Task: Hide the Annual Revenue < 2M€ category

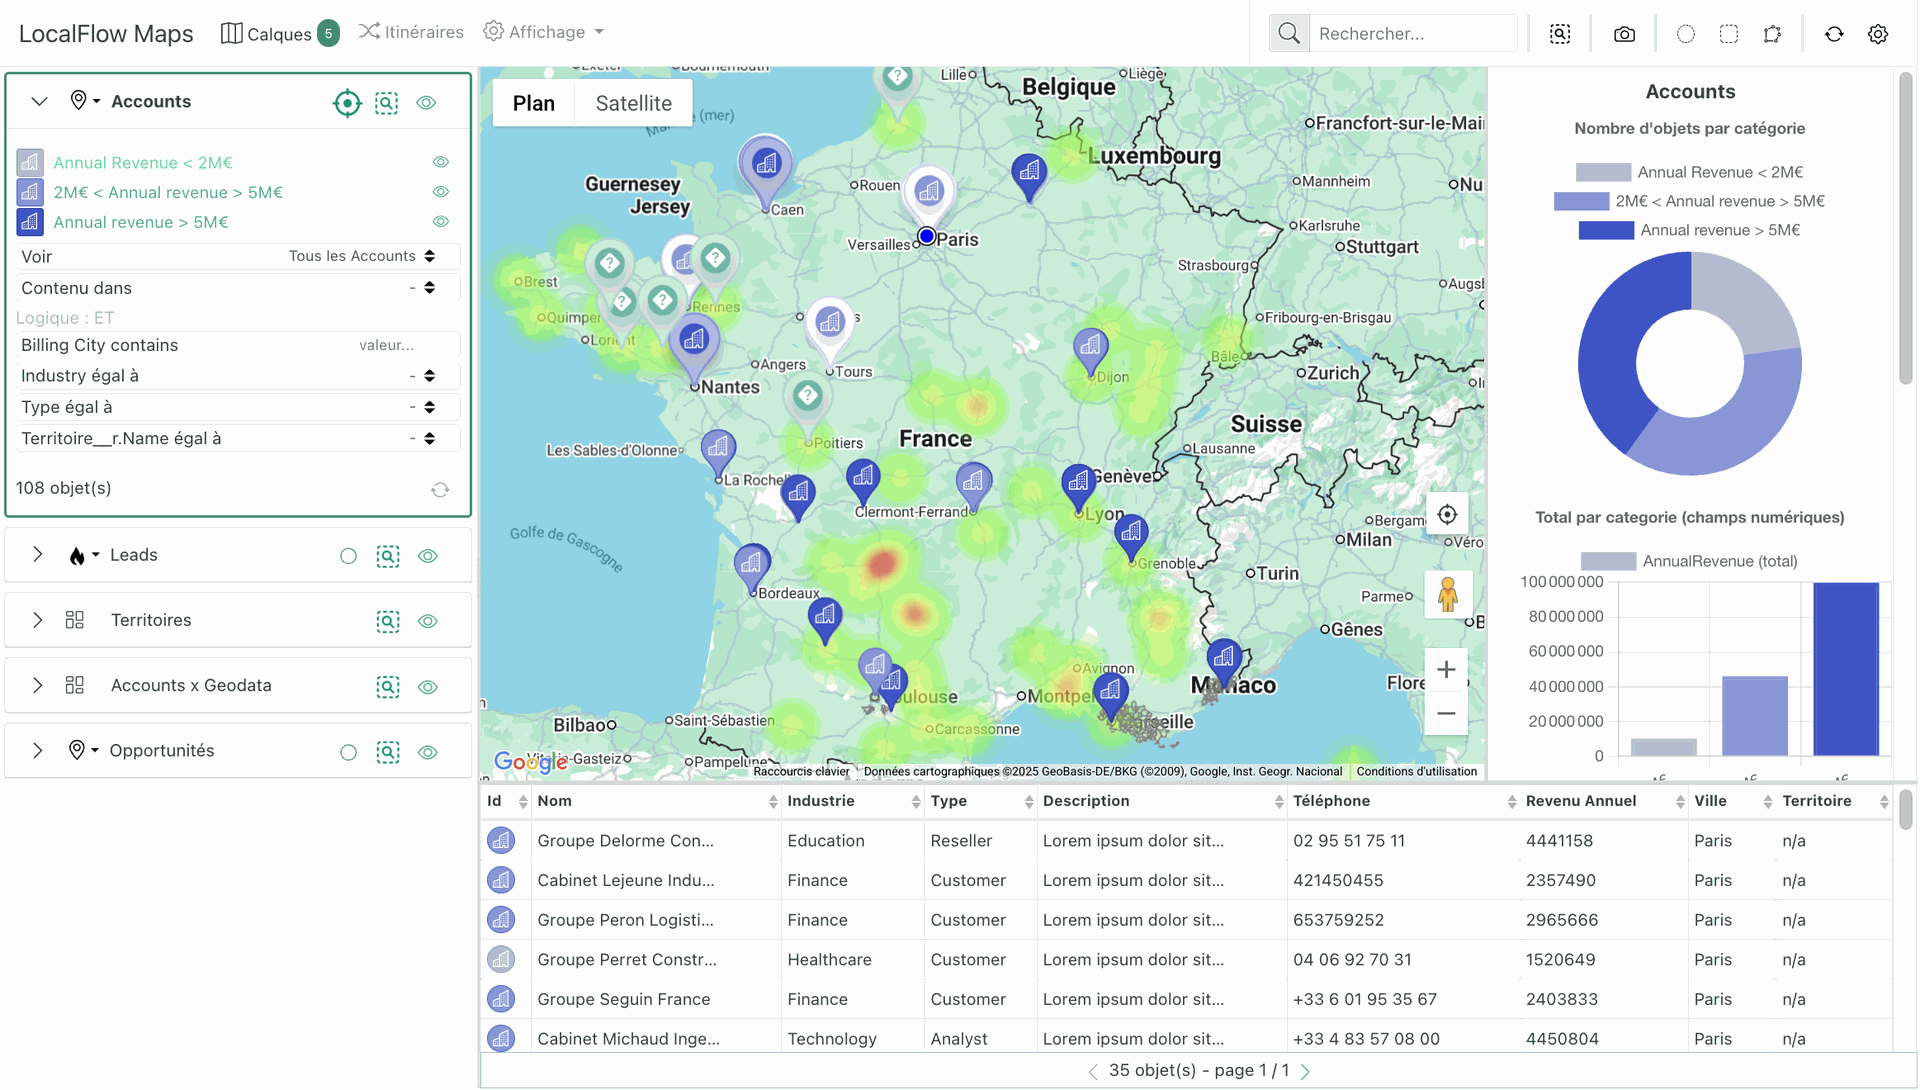Action: pos(440,162)
